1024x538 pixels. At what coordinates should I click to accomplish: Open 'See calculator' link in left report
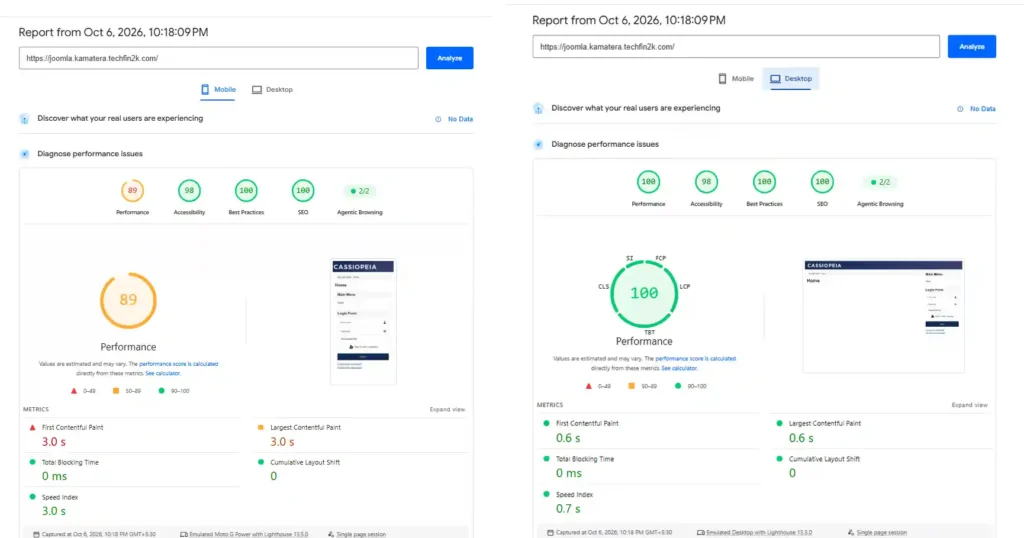point(163,373)
